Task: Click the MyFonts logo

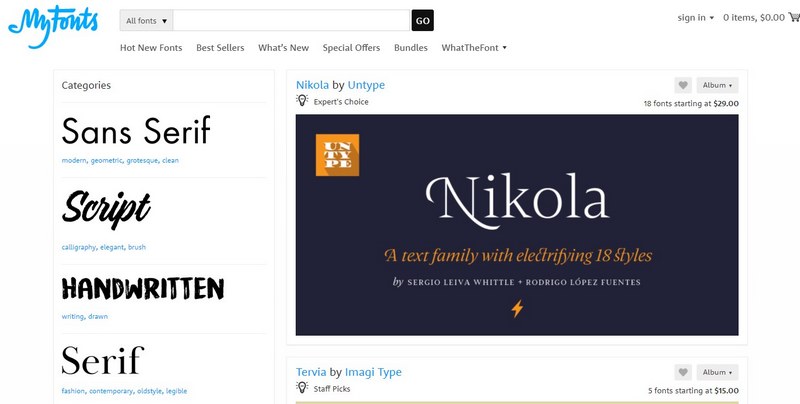Action: tap(53, 27)
